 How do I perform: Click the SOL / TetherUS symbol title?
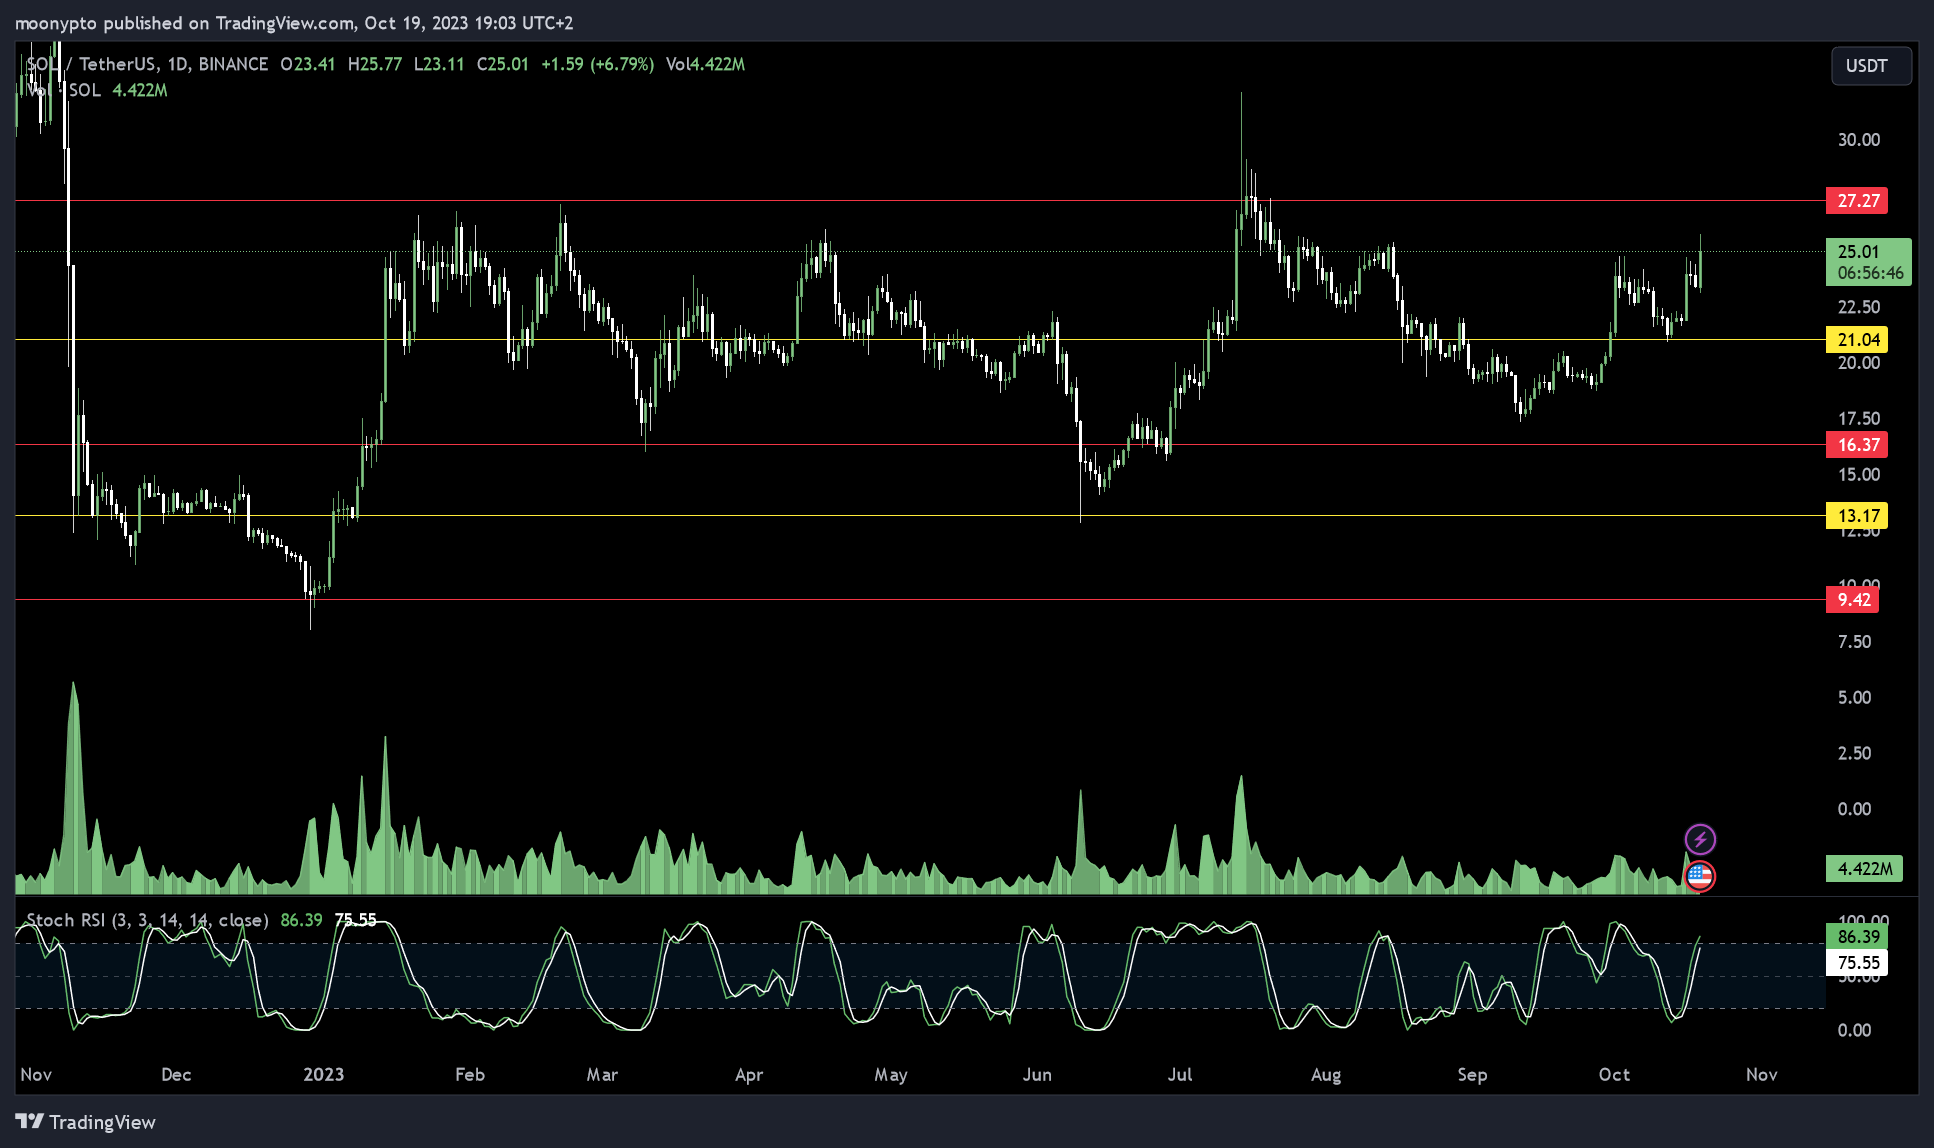tap(147, 64)
